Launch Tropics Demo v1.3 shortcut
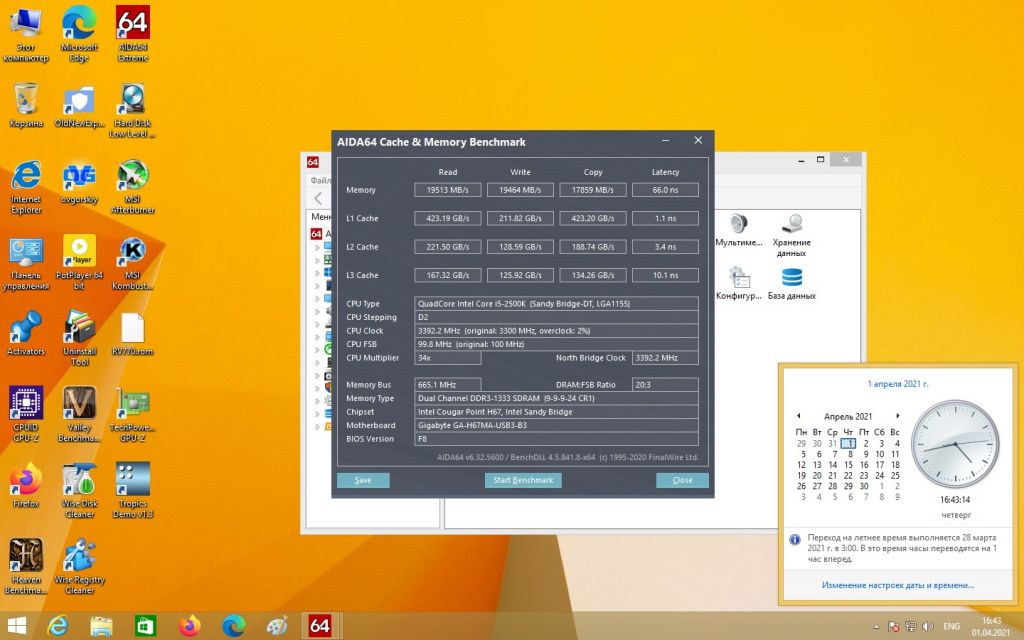This screenshot has width=1024, height=640. (x=133, y=490)
